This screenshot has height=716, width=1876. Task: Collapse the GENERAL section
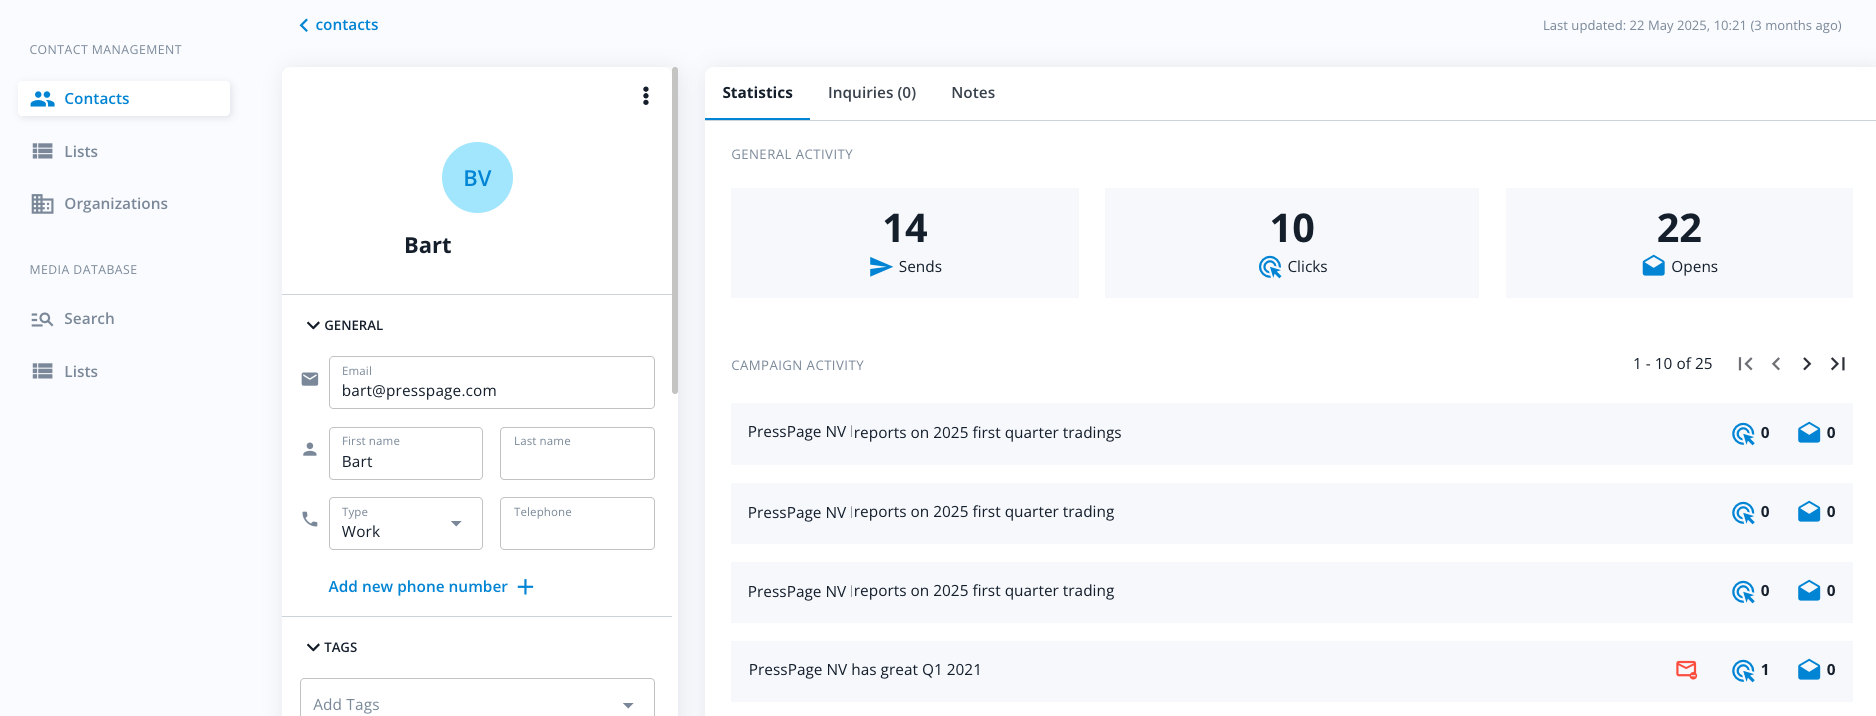(x=313, y=326)
